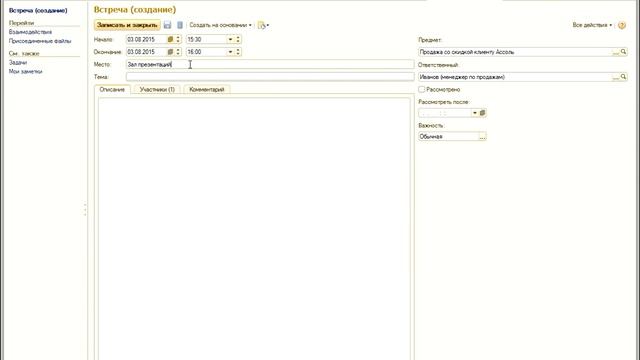Screen dimensions: 640x360
Task: Click ellipsis select button in Предмет field
Action: (616, 52)
